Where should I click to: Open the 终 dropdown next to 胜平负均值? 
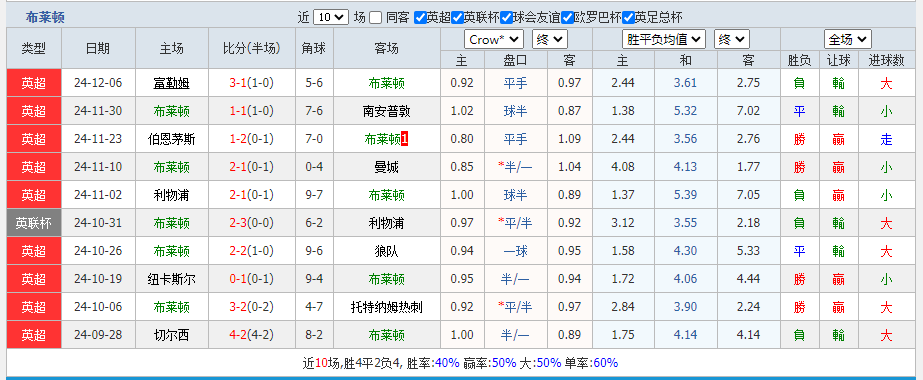[x=732, y=39]
